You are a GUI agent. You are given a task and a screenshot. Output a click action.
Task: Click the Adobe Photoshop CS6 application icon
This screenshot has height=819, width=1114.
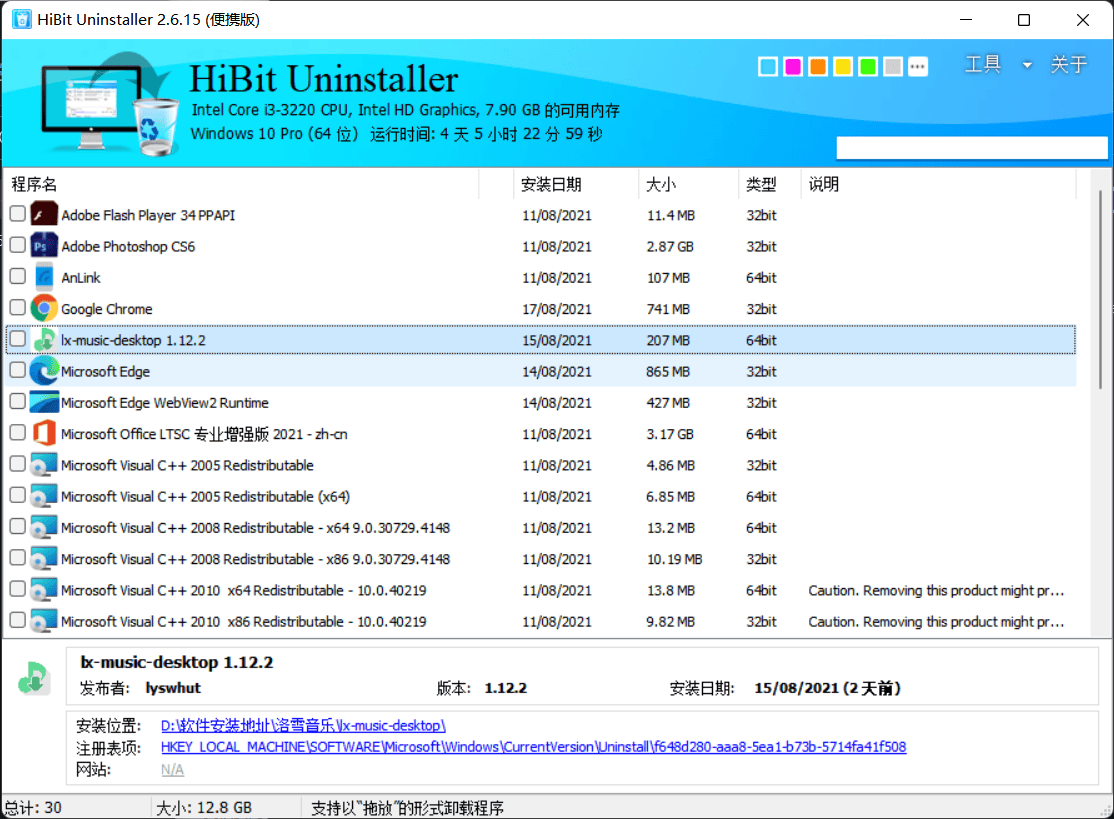(x=43, y=245)
